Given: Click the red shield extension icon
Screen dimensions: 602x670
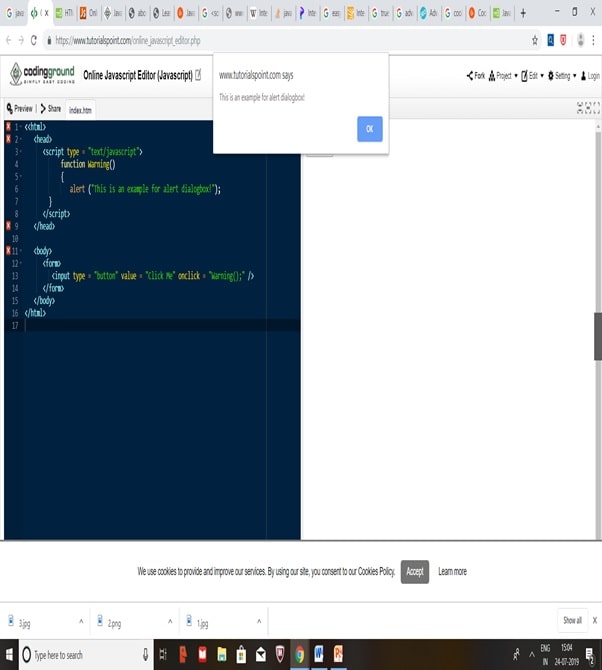Looking at the screenshot, I should [564, 40].
